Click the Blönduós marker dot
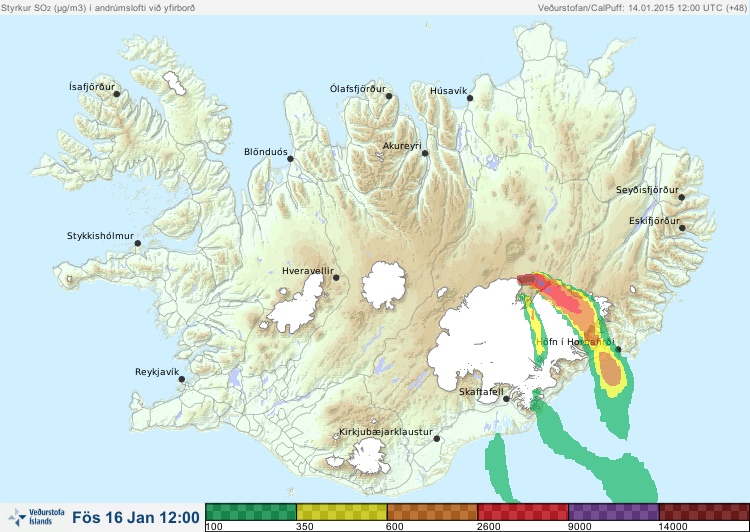The height and width of the screenshot is (532, 750). click(x=290, y=158)
